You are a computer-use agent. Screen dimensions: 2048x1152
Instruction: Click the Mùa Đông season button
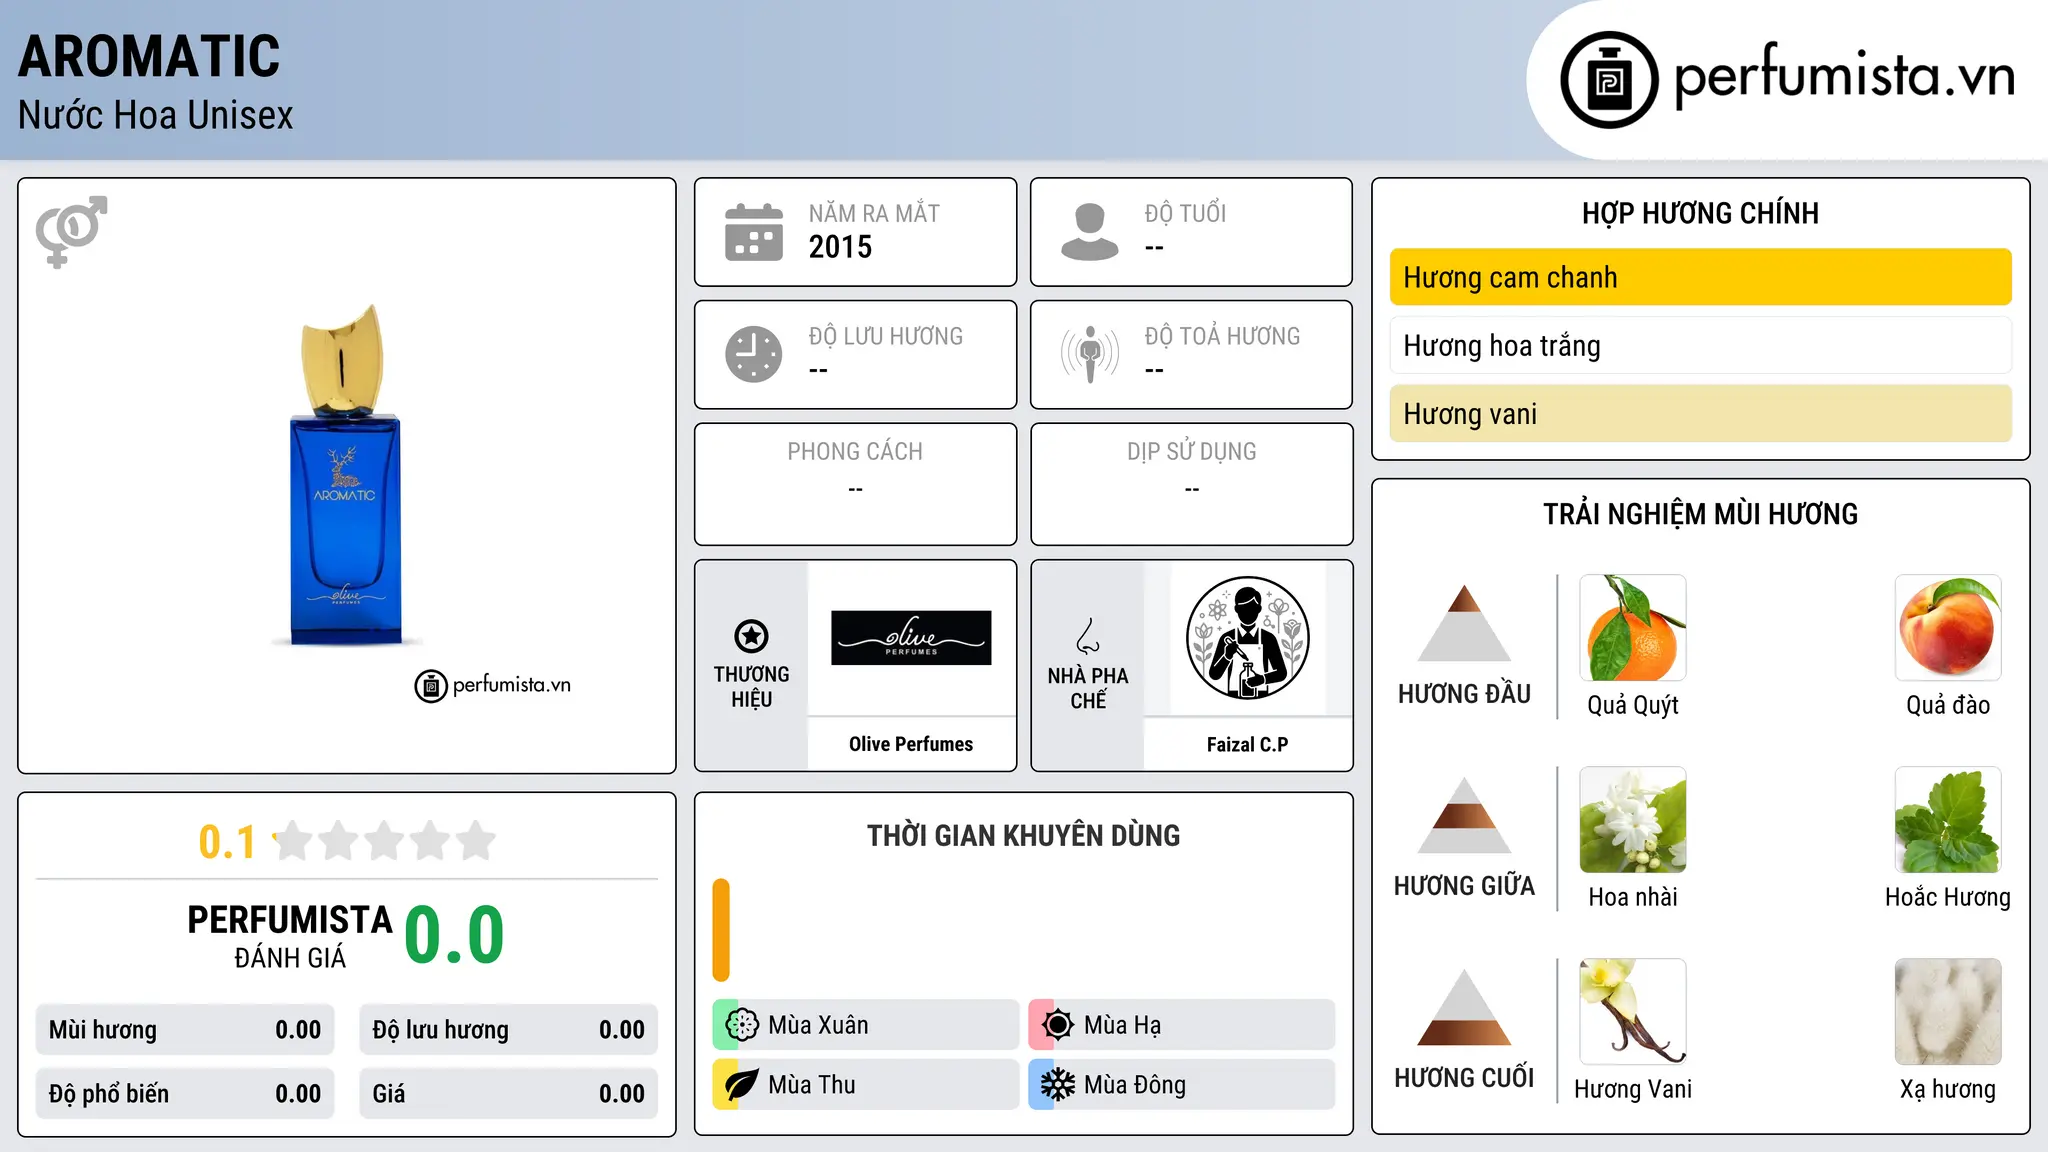[x=1182, y=1085]
